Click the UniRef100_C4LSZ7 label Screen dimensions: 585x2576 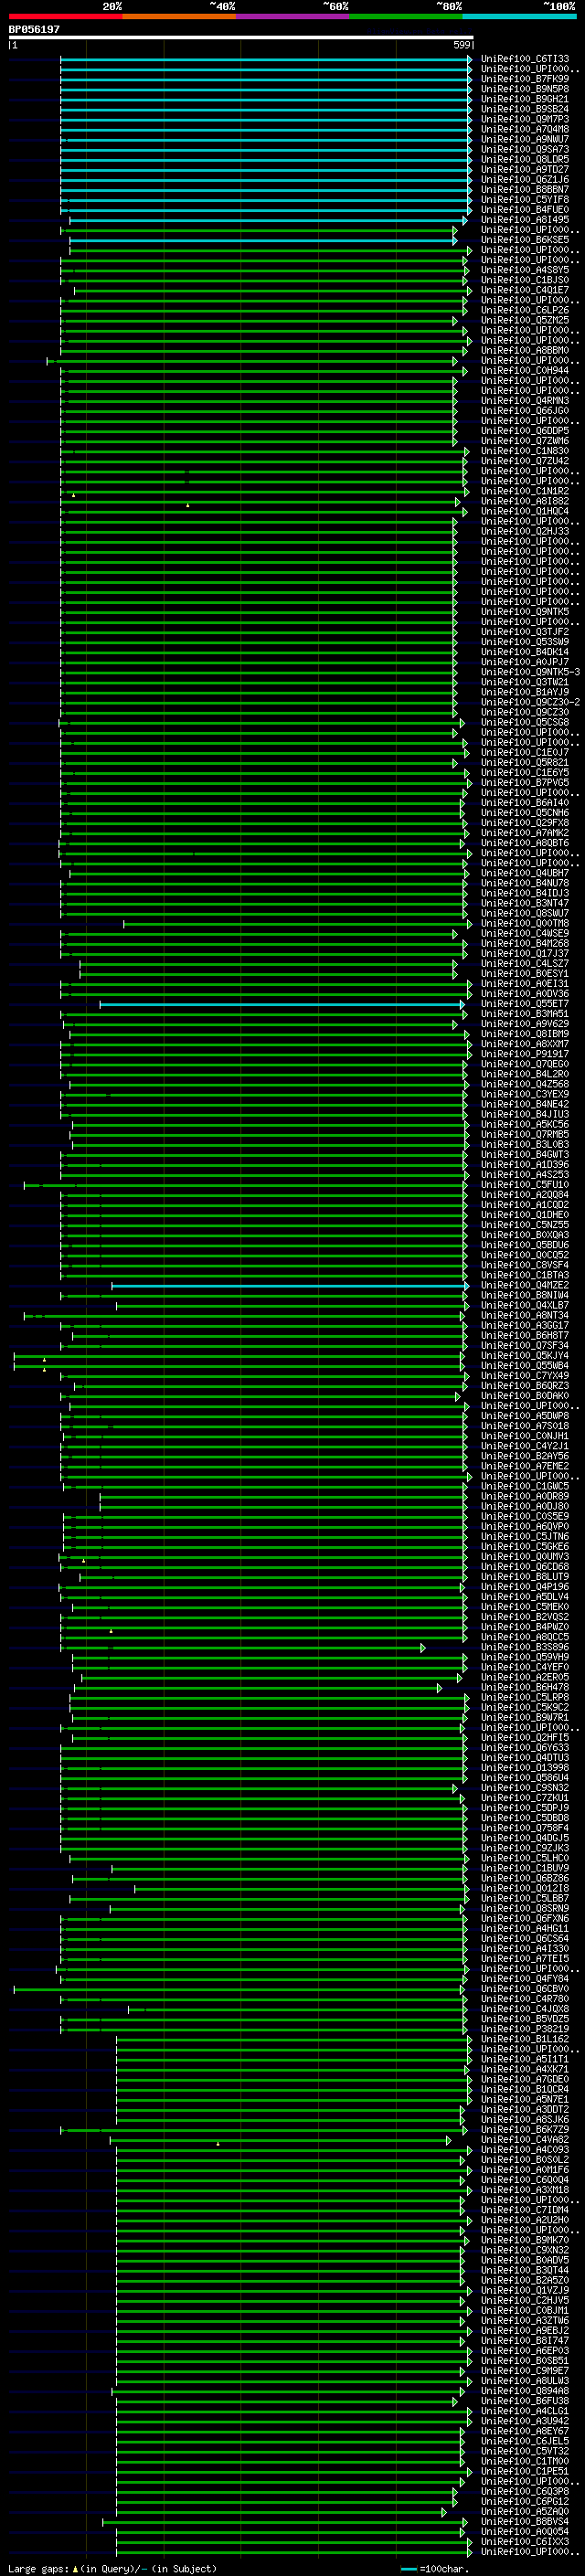pos(525,963)
